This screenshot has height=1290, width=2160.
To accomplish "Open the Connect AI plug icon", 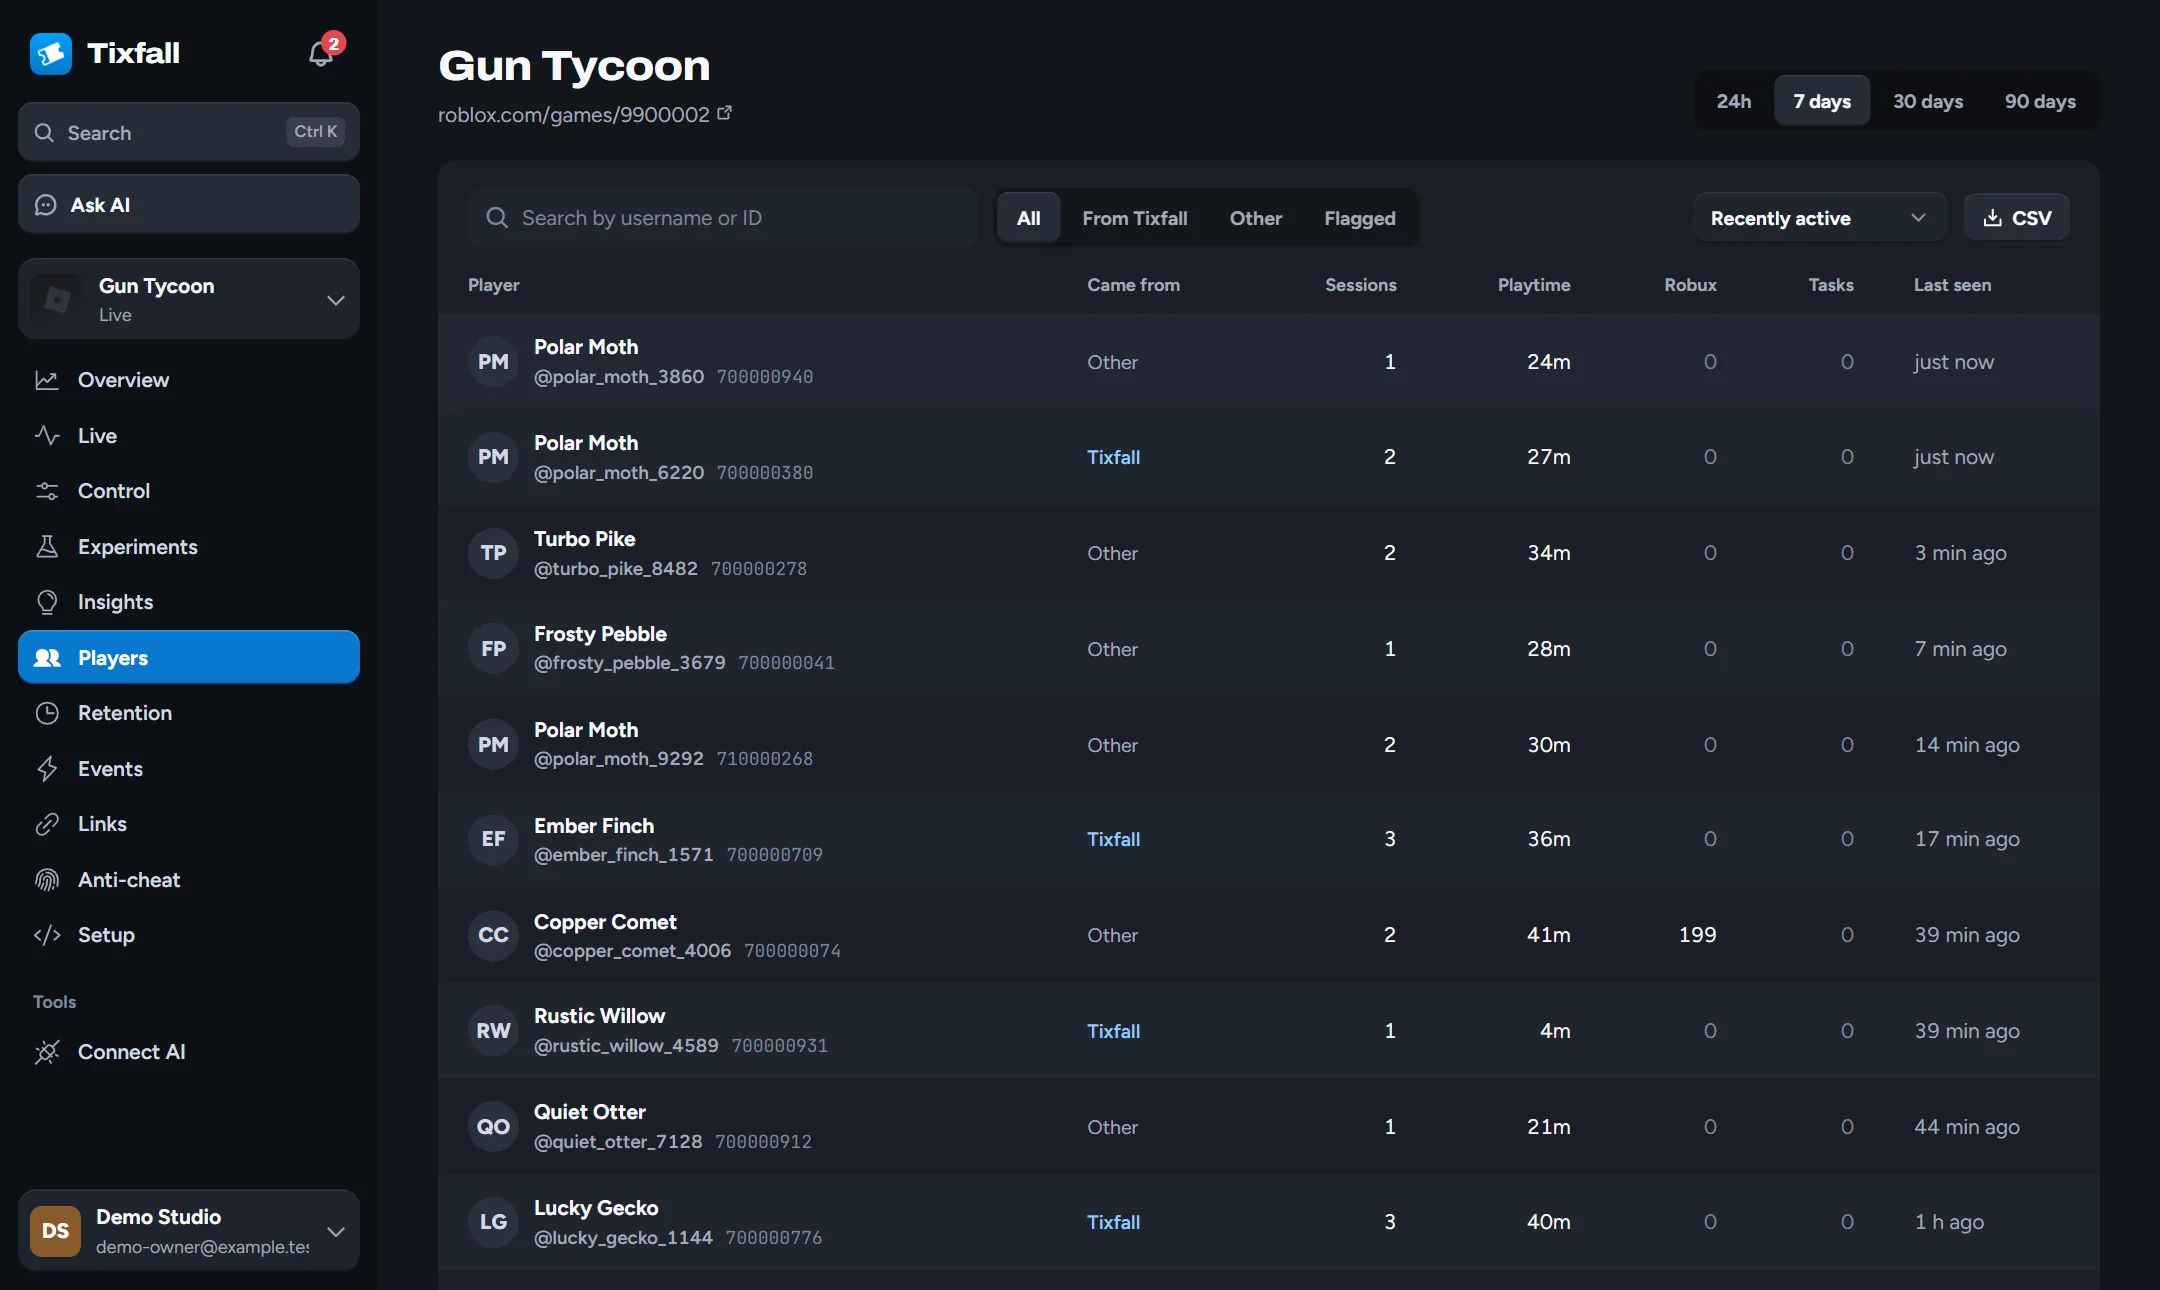I will pos(47,1052).
